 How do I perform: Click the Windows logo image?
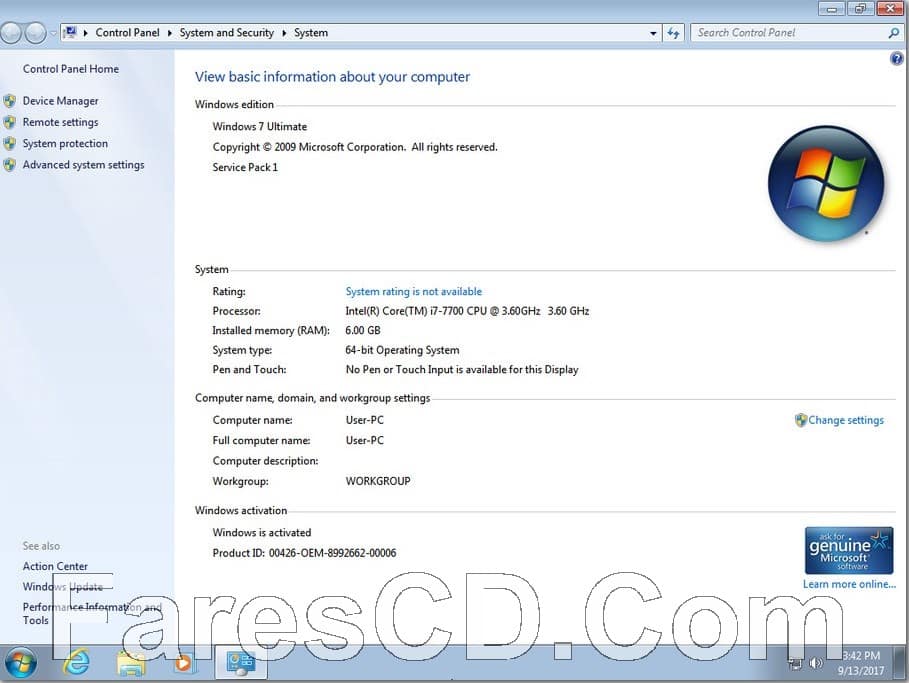pyautogui.click(x=826, y=183)
